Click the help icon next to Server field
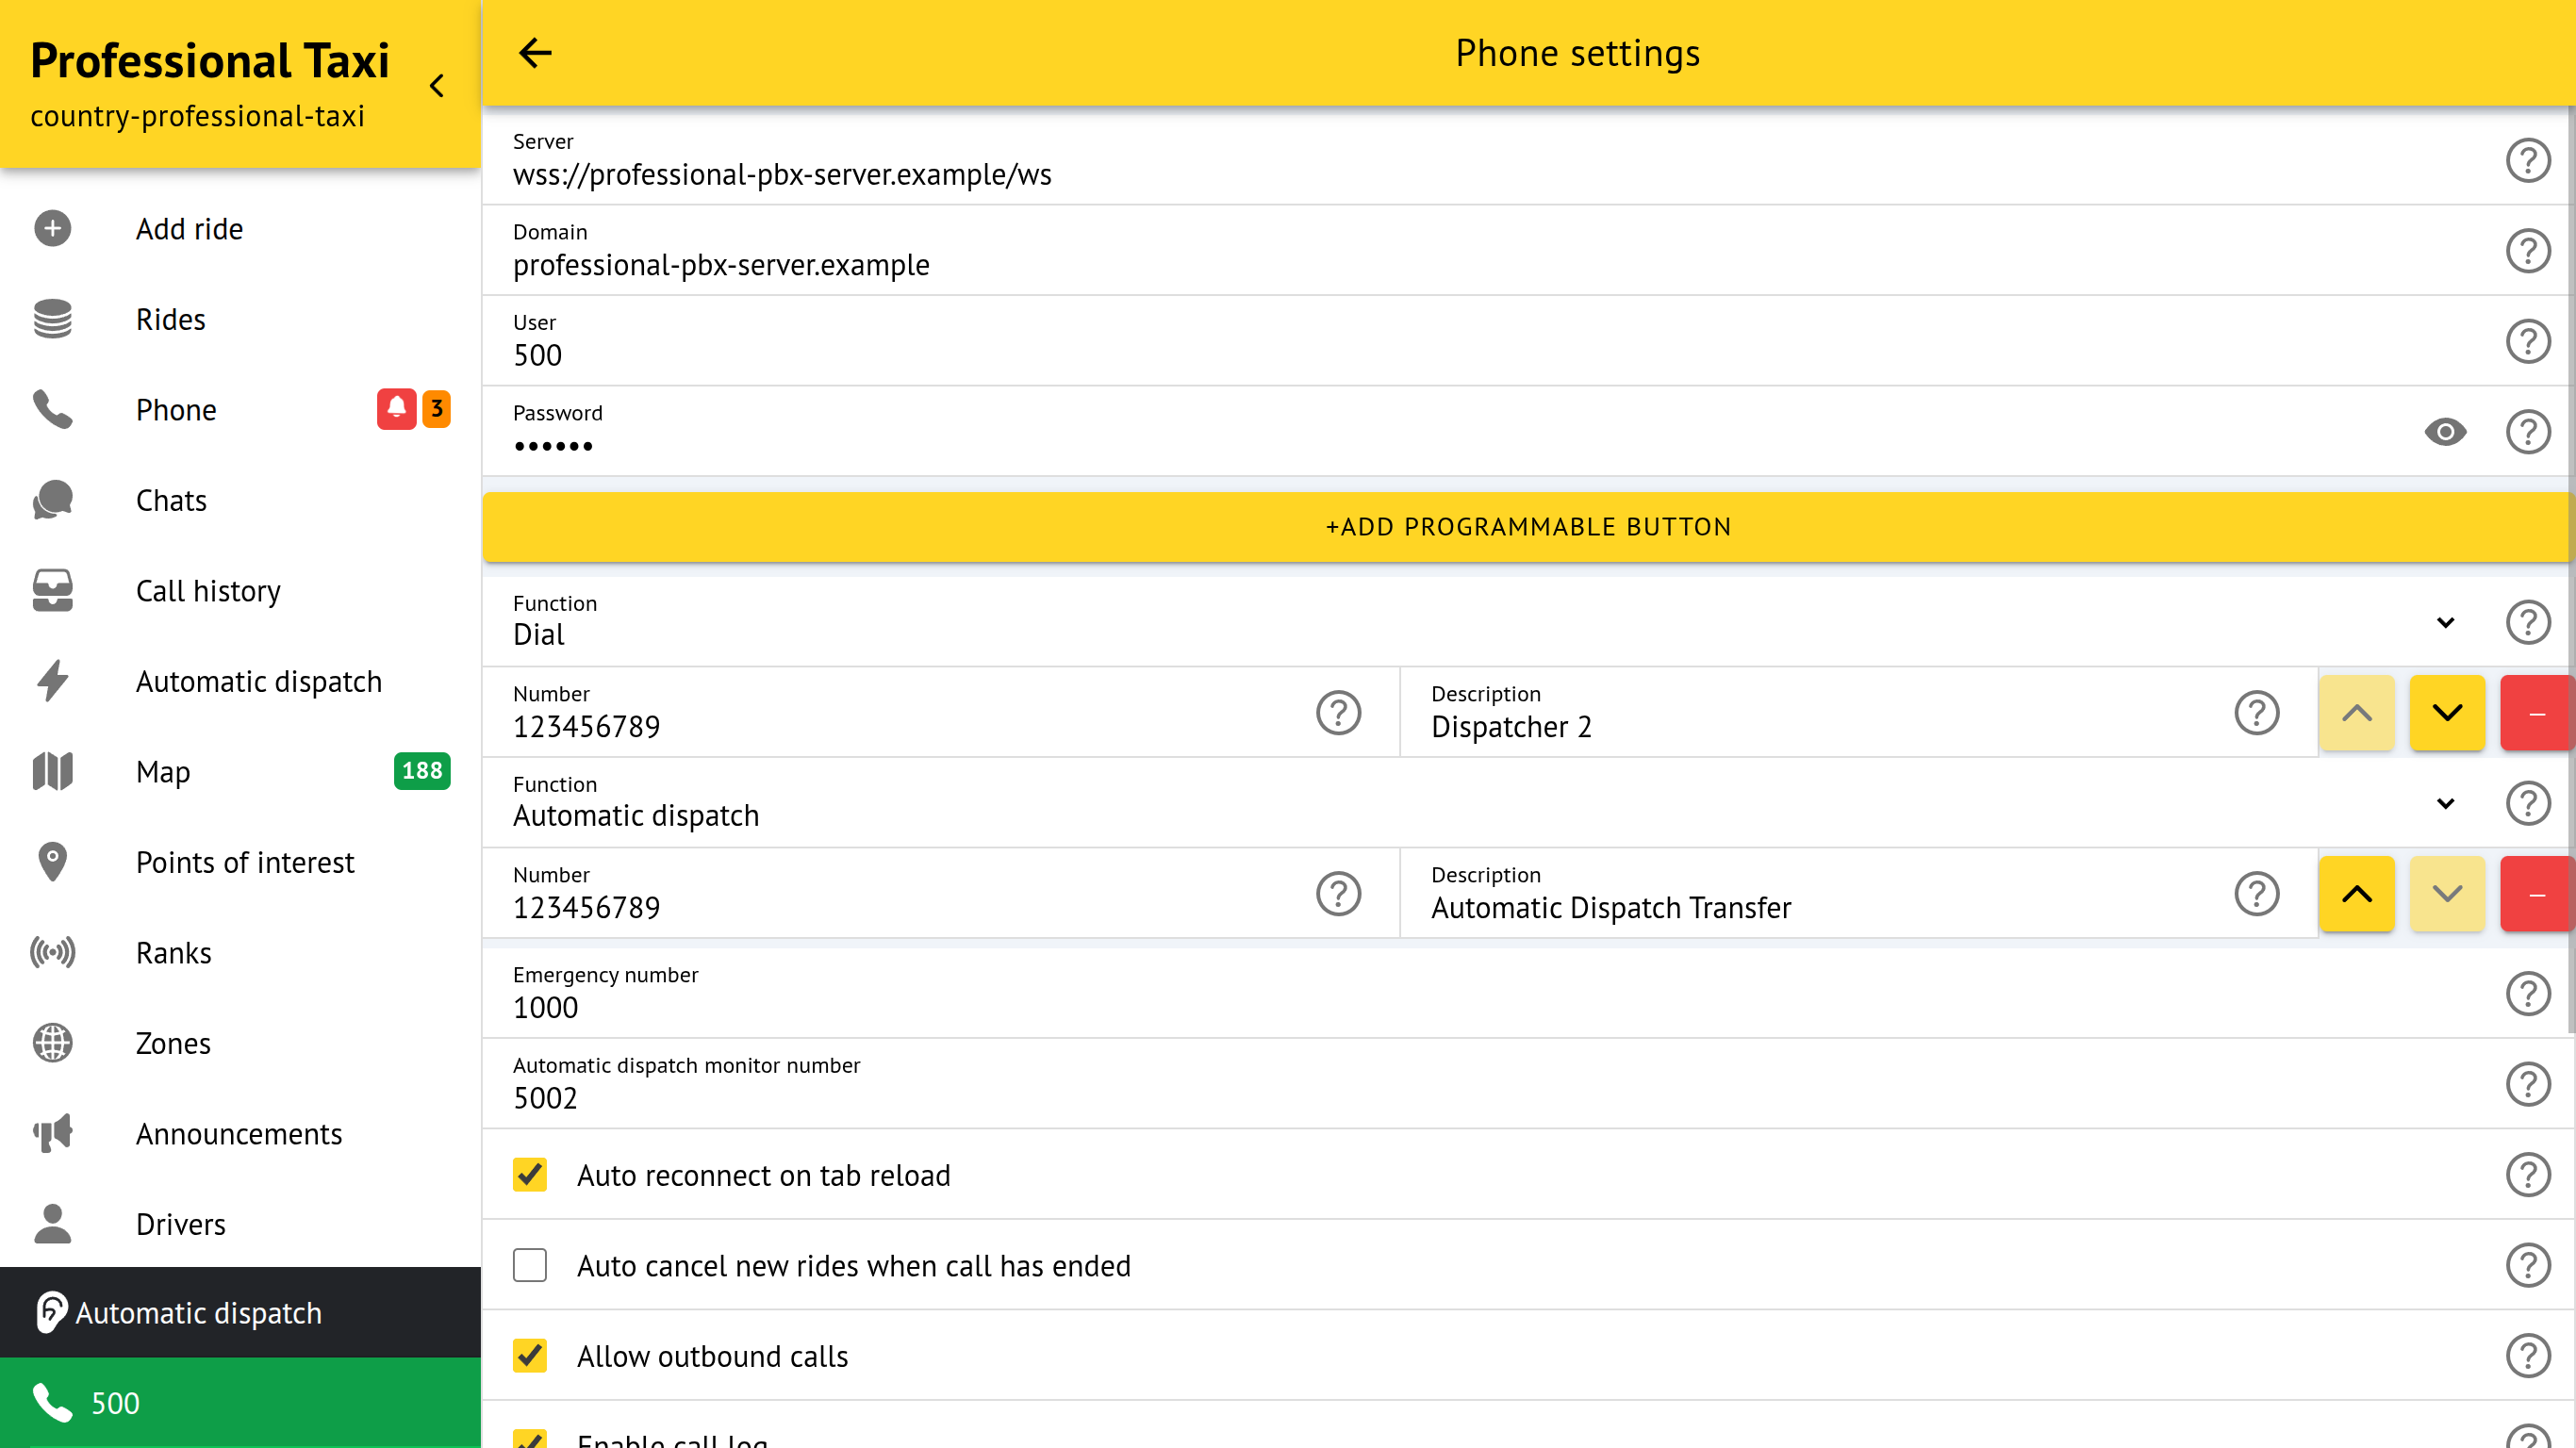Viewport: 2576px width, 1448px height. point(2527,160)
